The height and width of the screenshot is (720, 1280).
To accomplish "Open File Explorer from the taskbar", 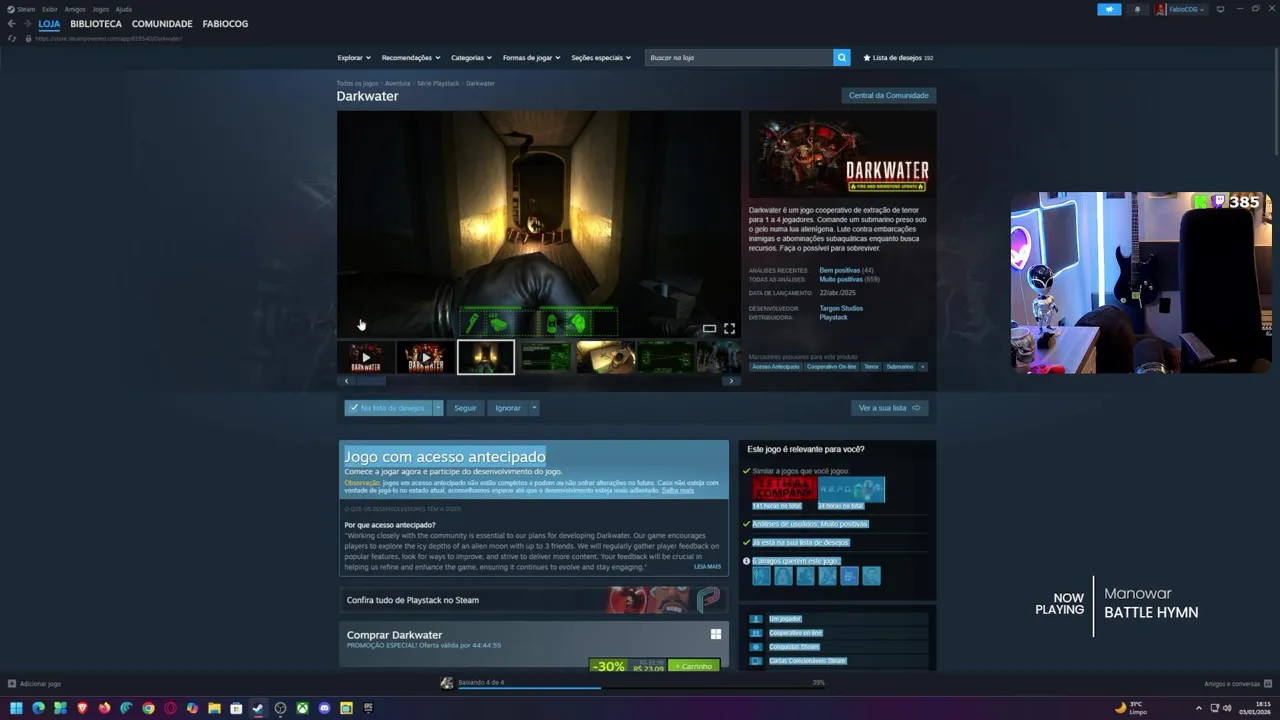I will pyautogui.click(x=214, y=708).
